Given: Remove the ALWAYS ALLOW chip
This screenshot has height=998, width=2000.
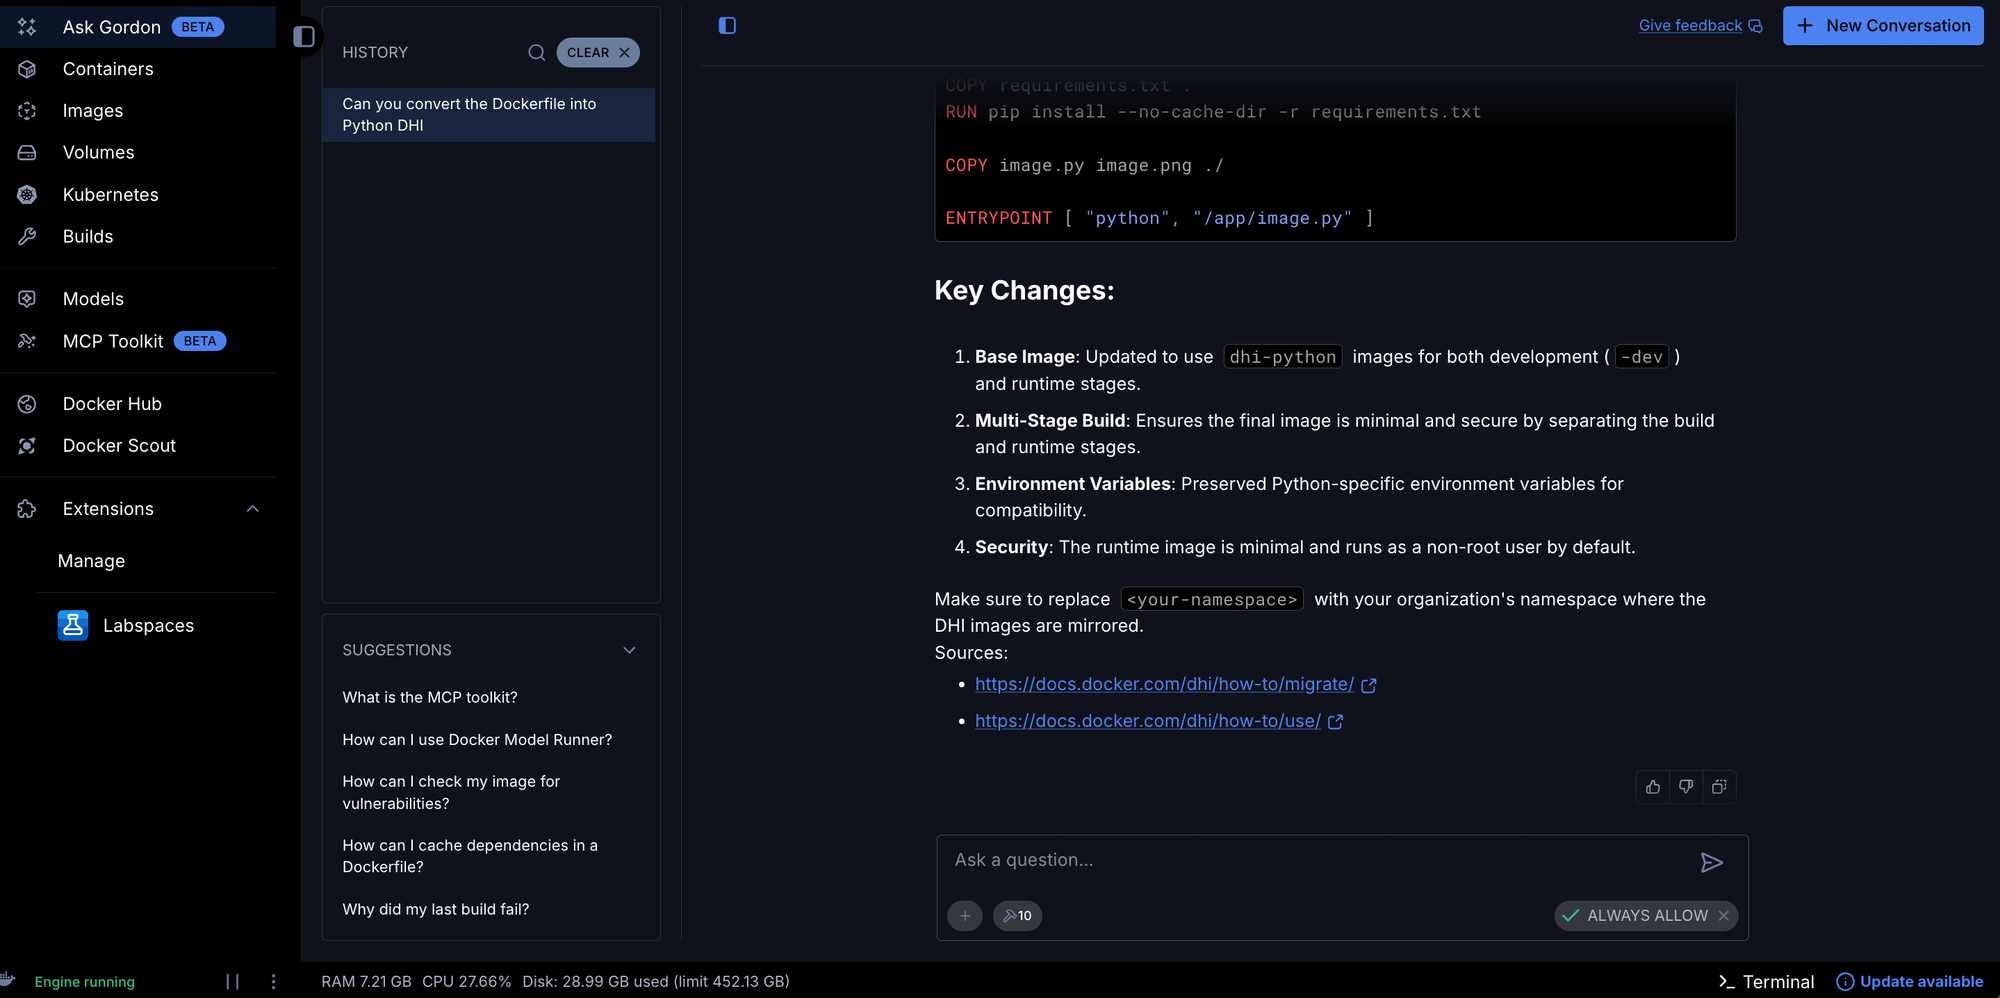Looking at the screenshot, I should tap(1724, 916).
